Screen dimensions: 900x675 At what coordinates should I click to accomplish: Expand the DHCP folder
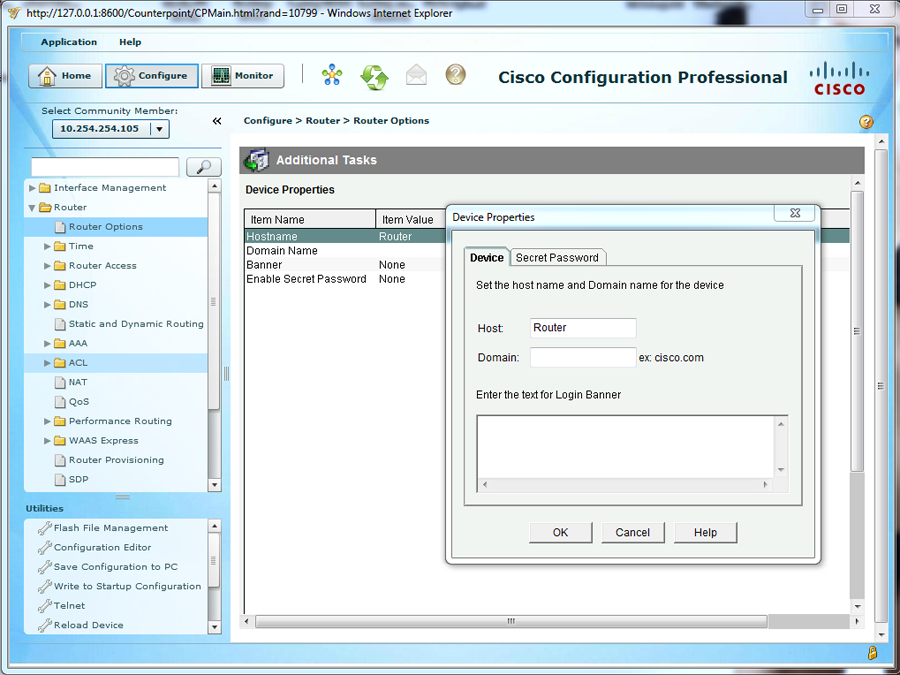pyautogui.click(x=47, y=285)
